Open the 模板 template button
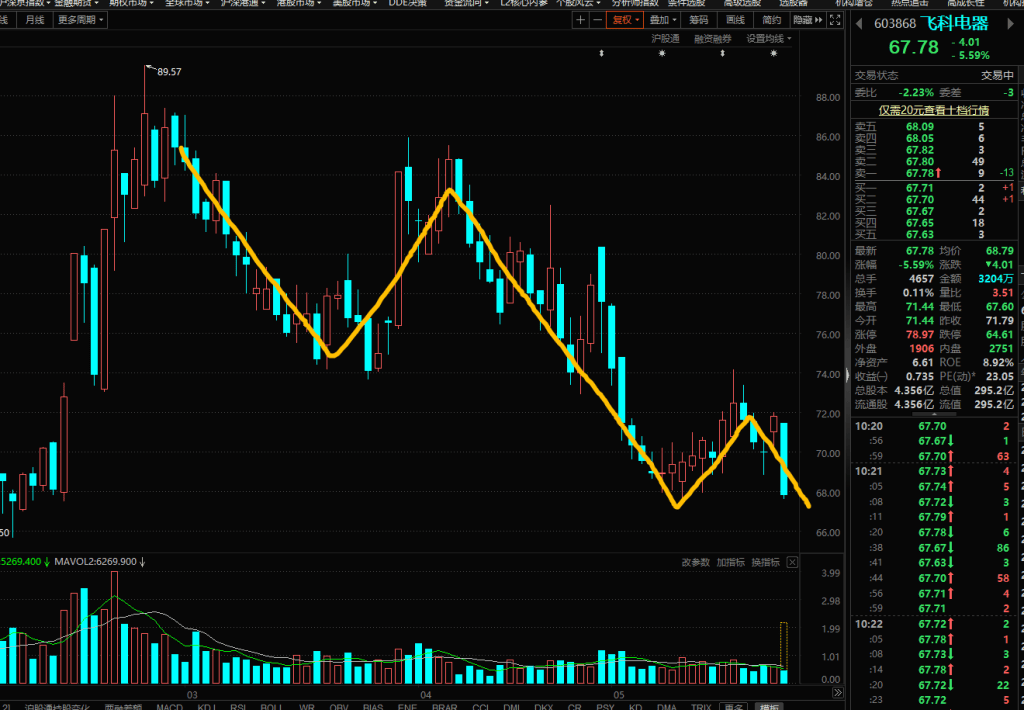Viewport: 1024px width, 710px height. tap(769, 706)
